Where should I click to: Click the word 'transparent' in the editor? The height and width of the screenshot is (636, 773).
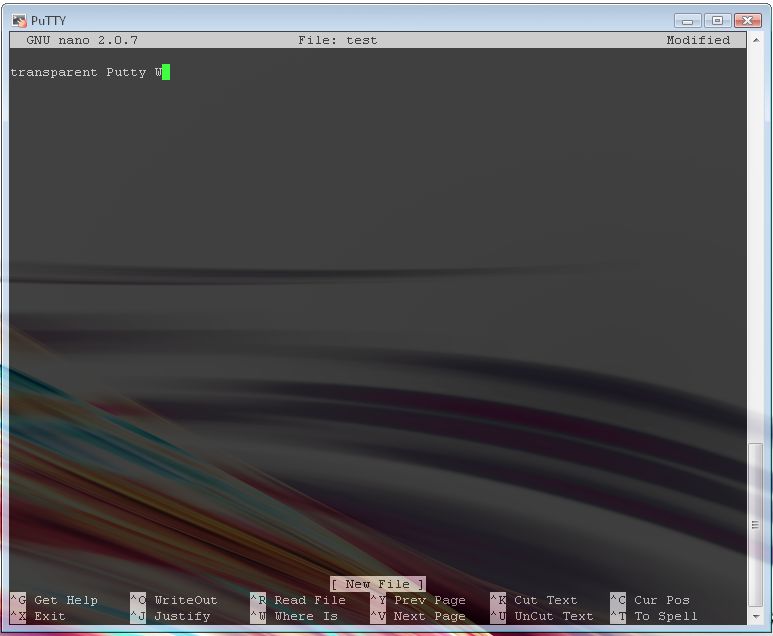coord(54,72)
